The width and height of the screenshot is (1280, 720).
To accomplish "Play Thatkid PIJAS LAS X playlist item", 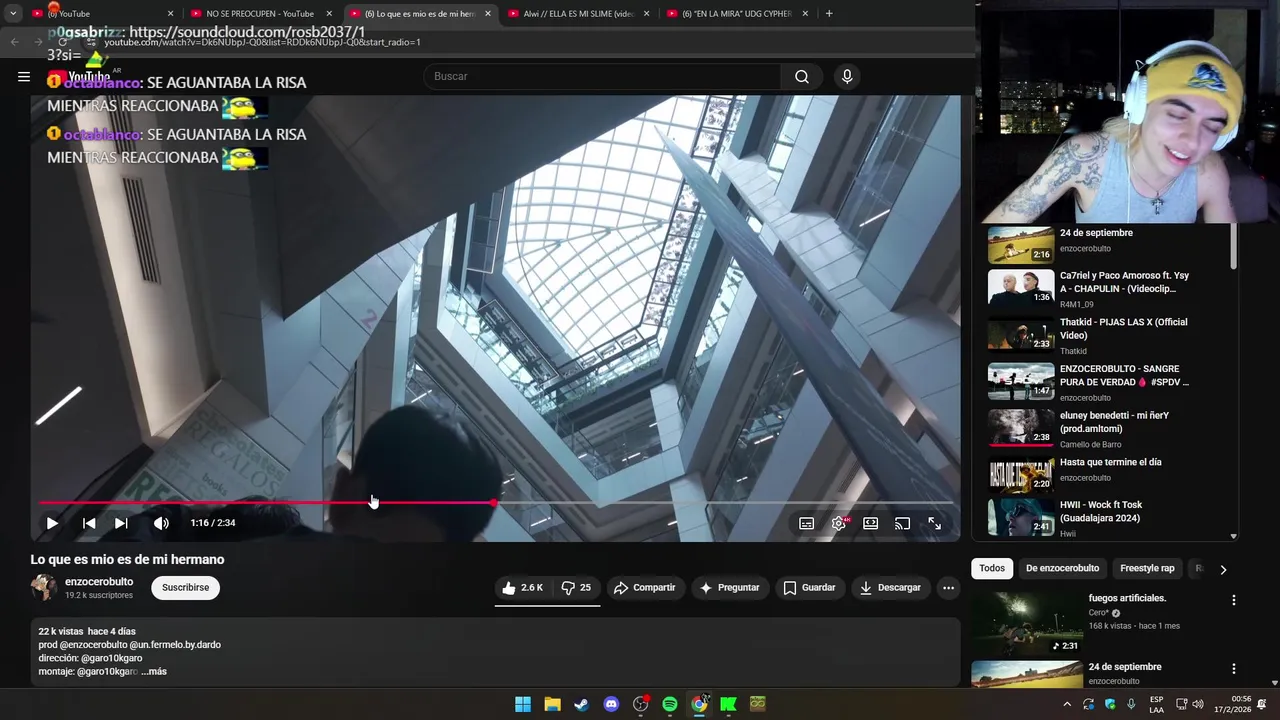I will point(1105,335).
